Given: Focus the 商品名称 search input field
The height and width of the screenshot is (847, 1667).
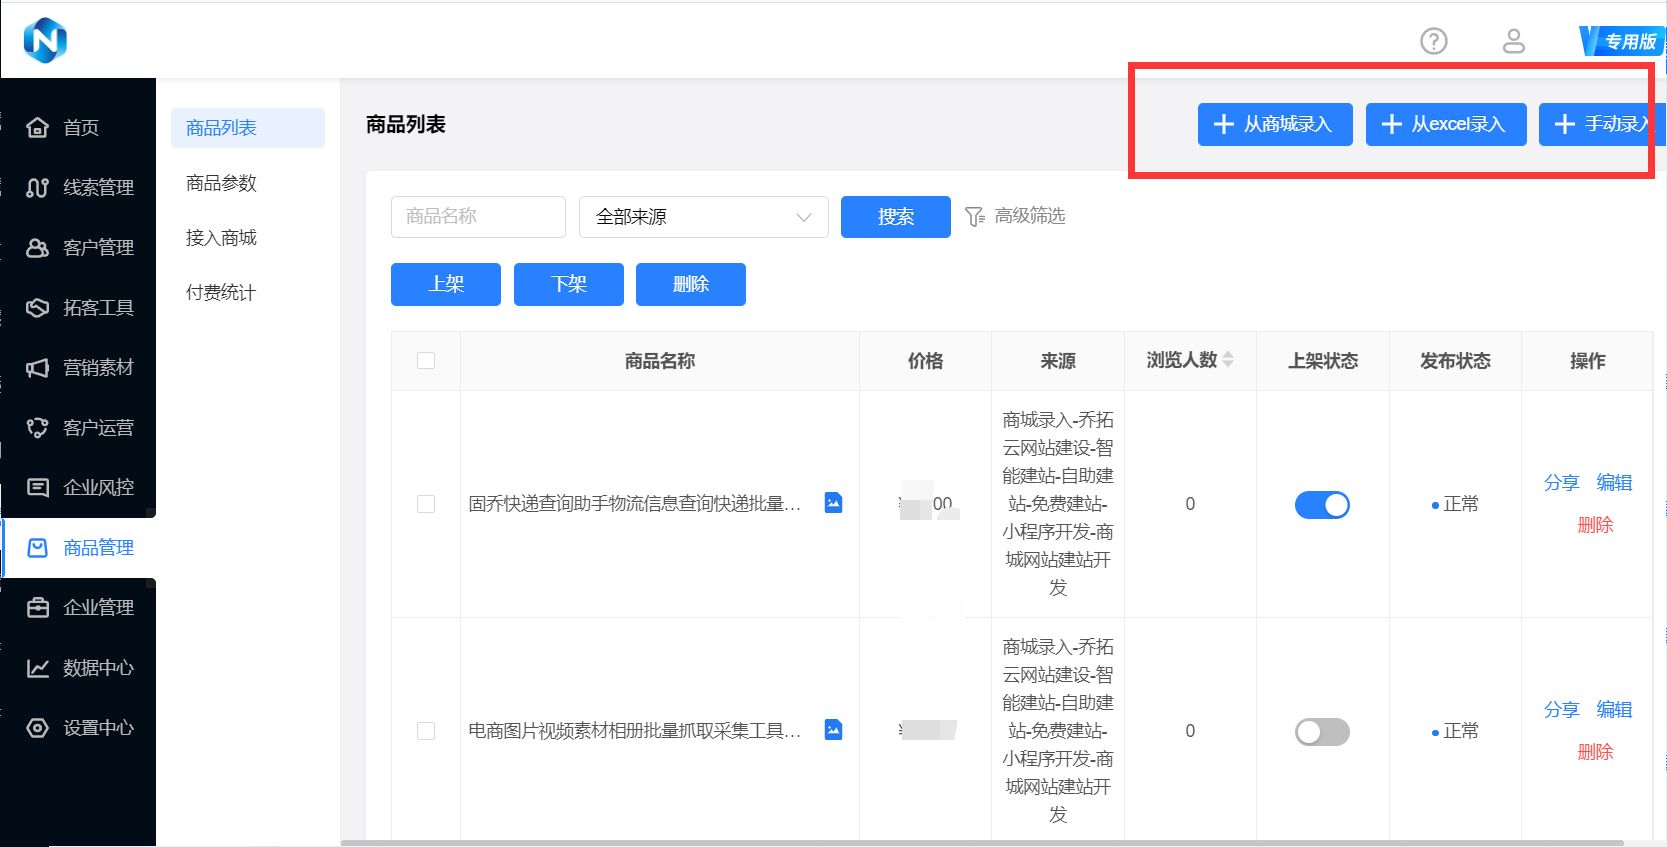Looking at the screenshot, I should [x=478, y=217].
